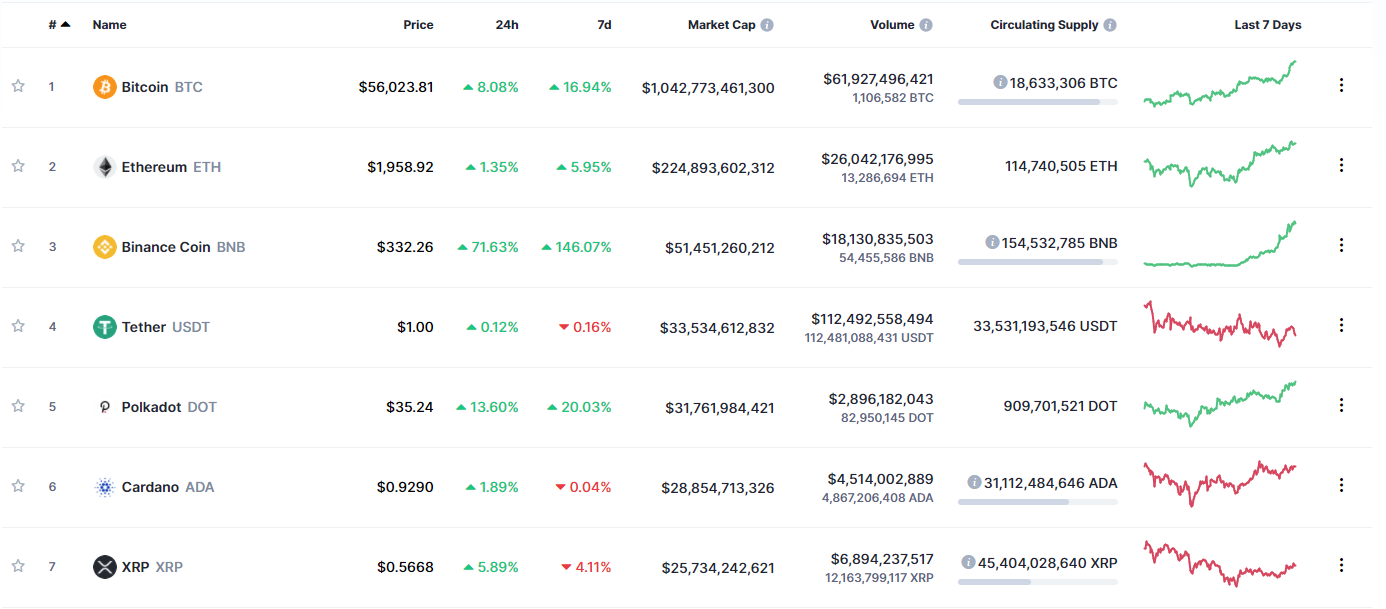The image size is (1386, 609).
Task: Toggle the XRP watchlist star
Action: tap(18, 566)
